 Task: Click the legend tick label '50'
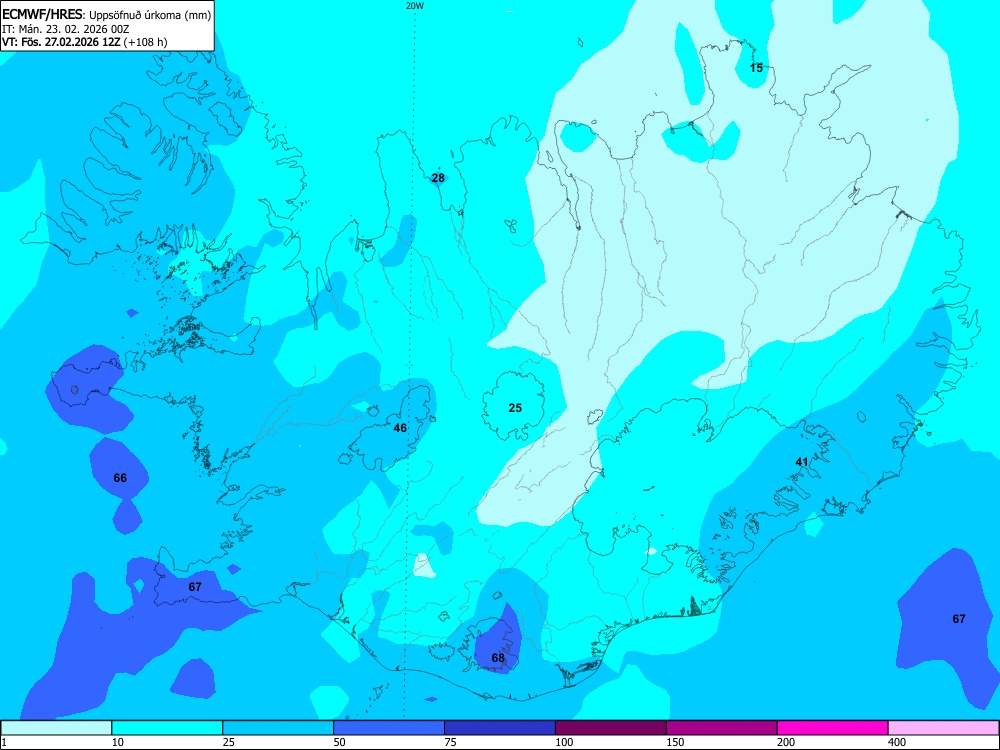coord(340,742)
